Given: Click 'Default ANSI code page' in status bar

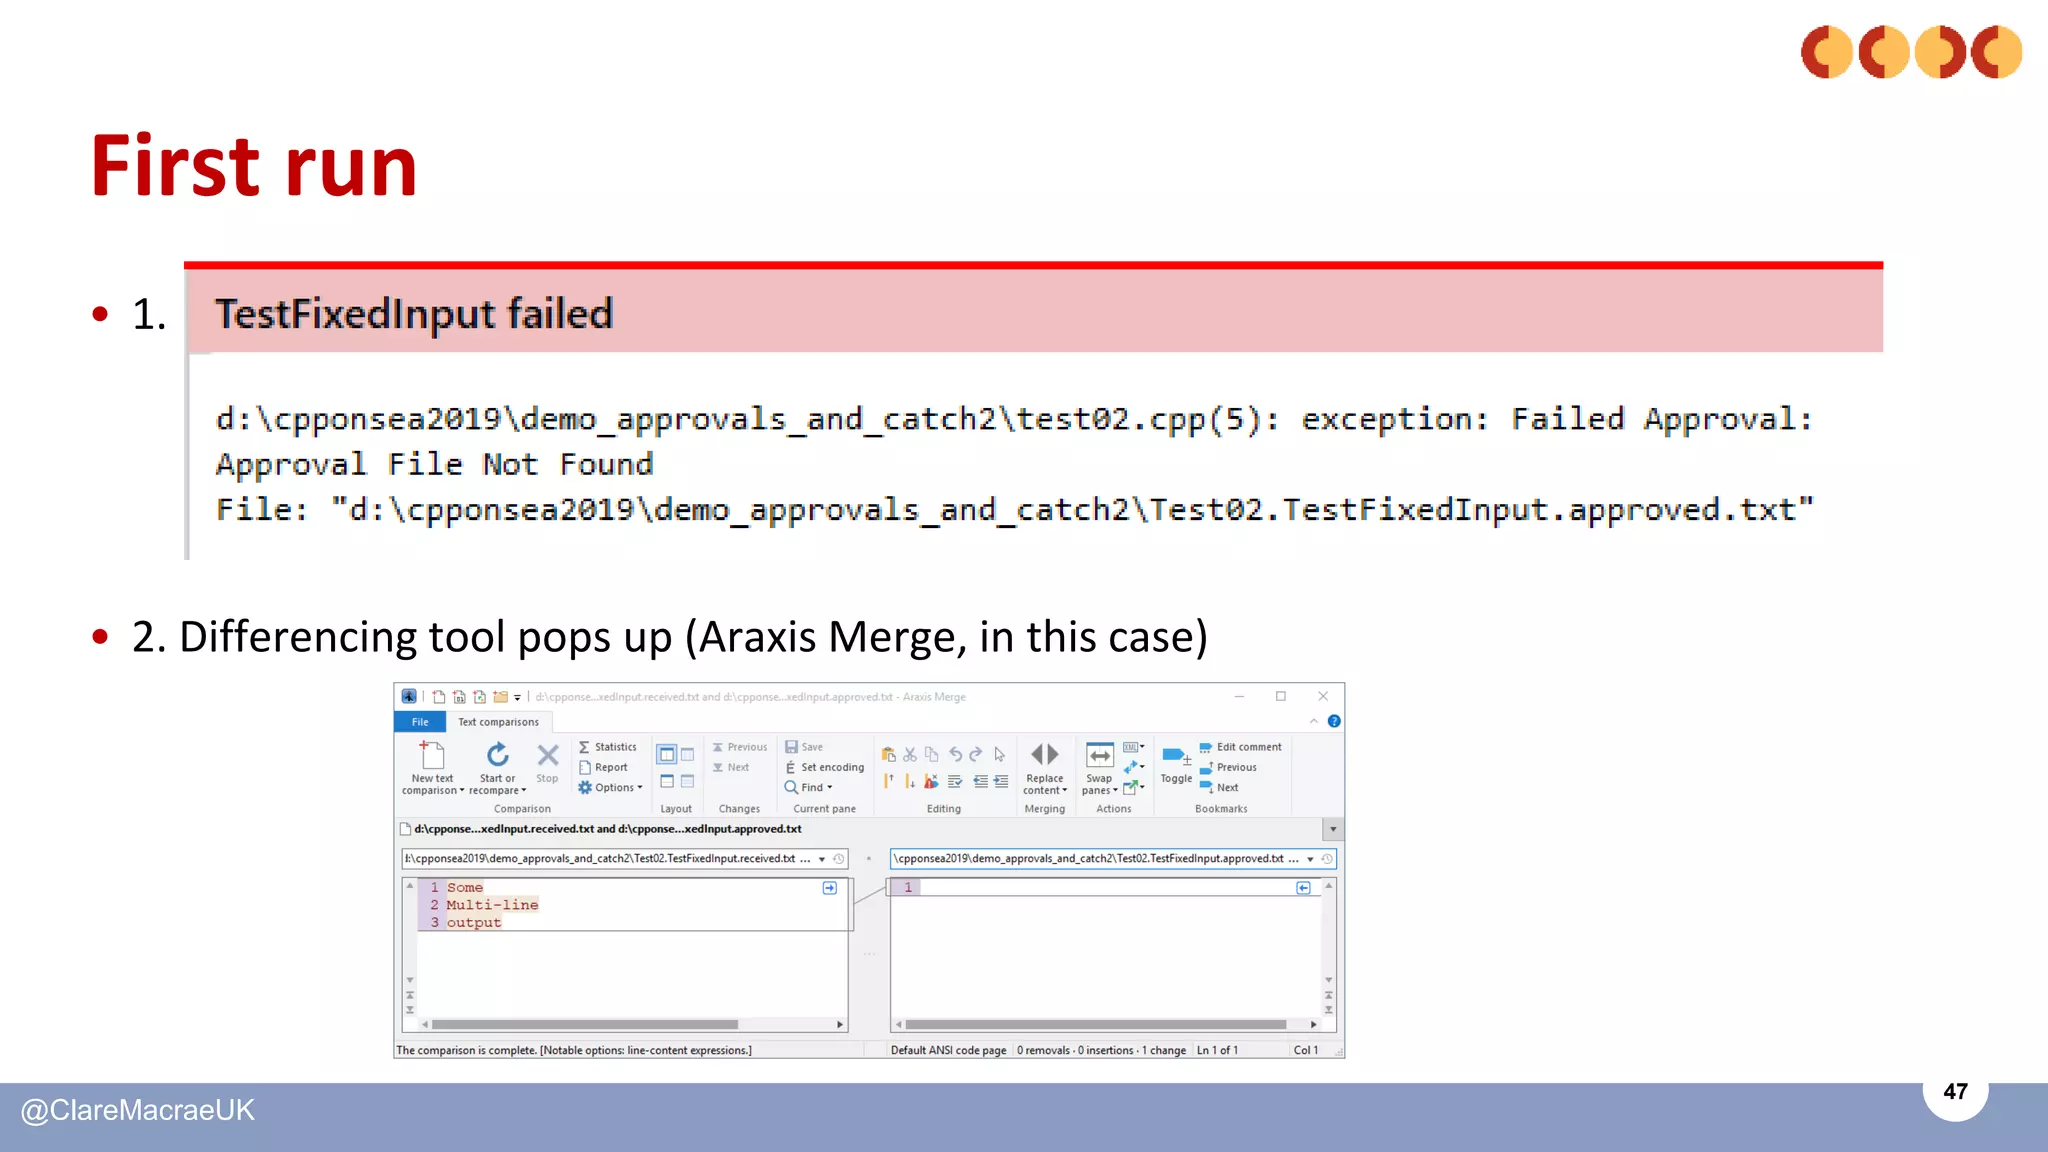Looking at the screenshot, I should [948, 1050].
